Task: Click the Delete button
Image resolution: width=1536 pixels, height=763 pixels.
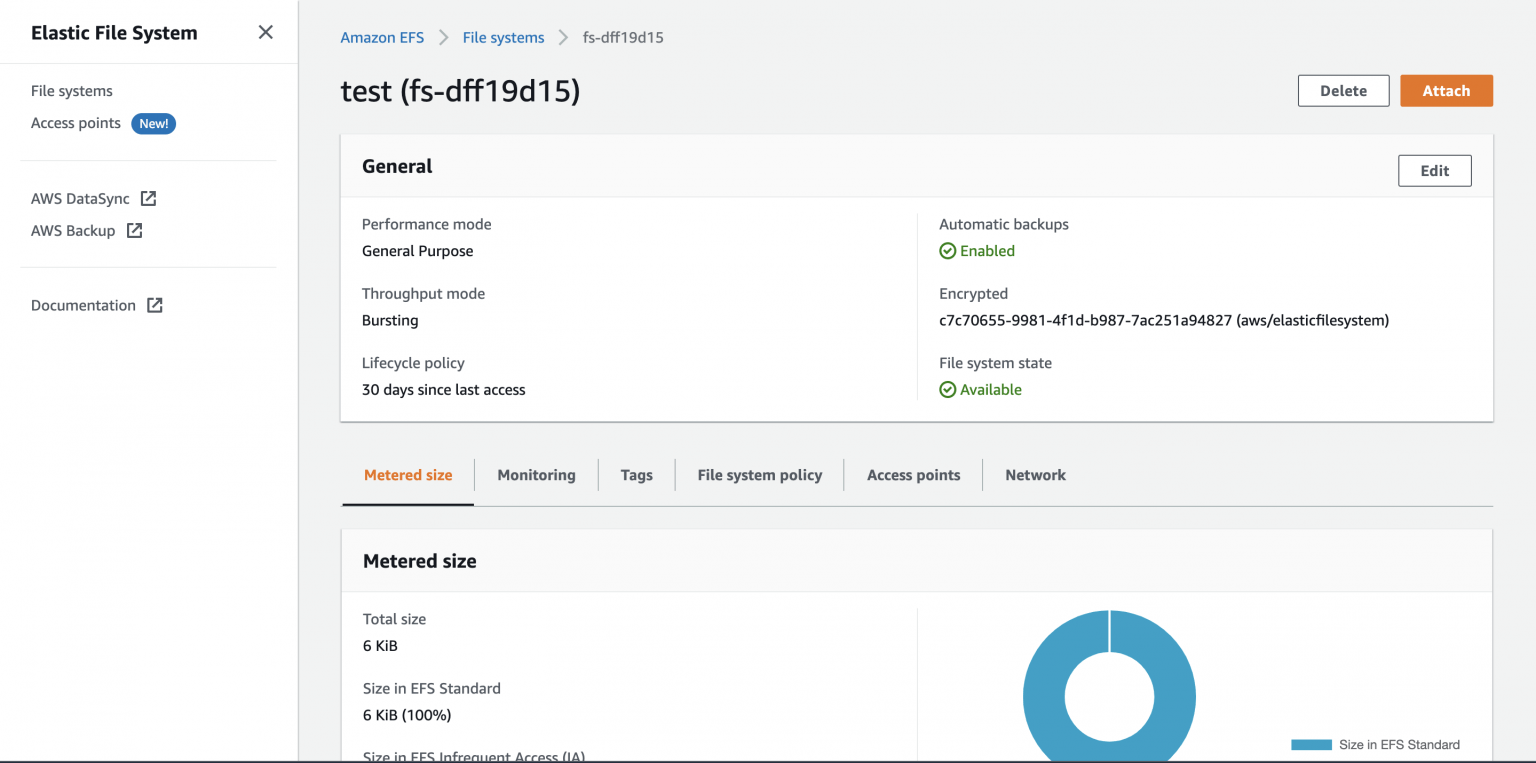Action: point(1343,90)
